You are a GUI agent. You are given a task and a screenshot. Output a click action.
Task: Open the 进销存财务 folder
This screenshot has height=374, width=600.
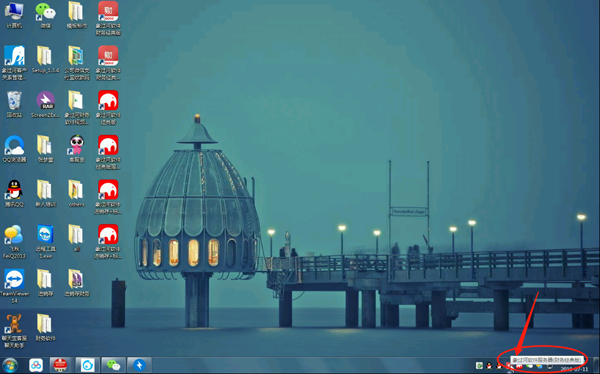pyautogui.click(x=77, y=283)
